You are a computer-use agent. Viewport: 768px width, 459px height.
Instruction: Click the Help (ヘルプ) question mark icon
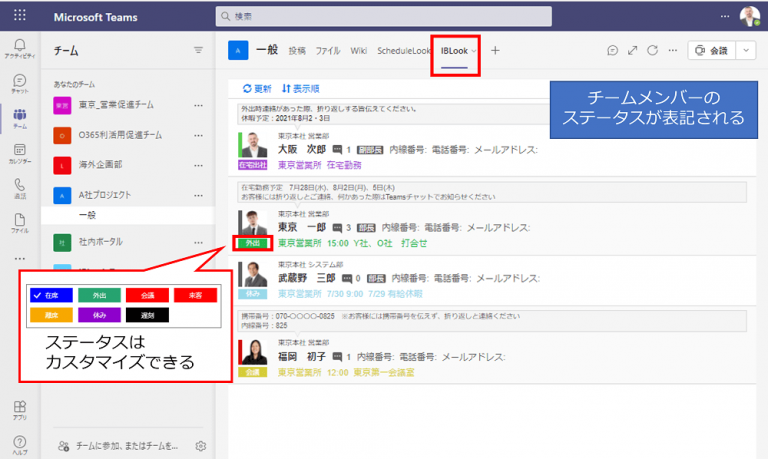point(20,443)
